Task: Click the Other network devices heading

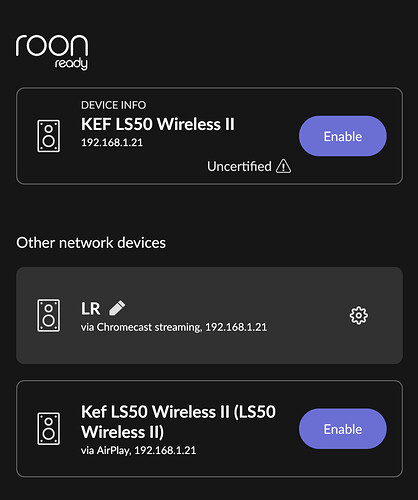Action: click(91, 242)
